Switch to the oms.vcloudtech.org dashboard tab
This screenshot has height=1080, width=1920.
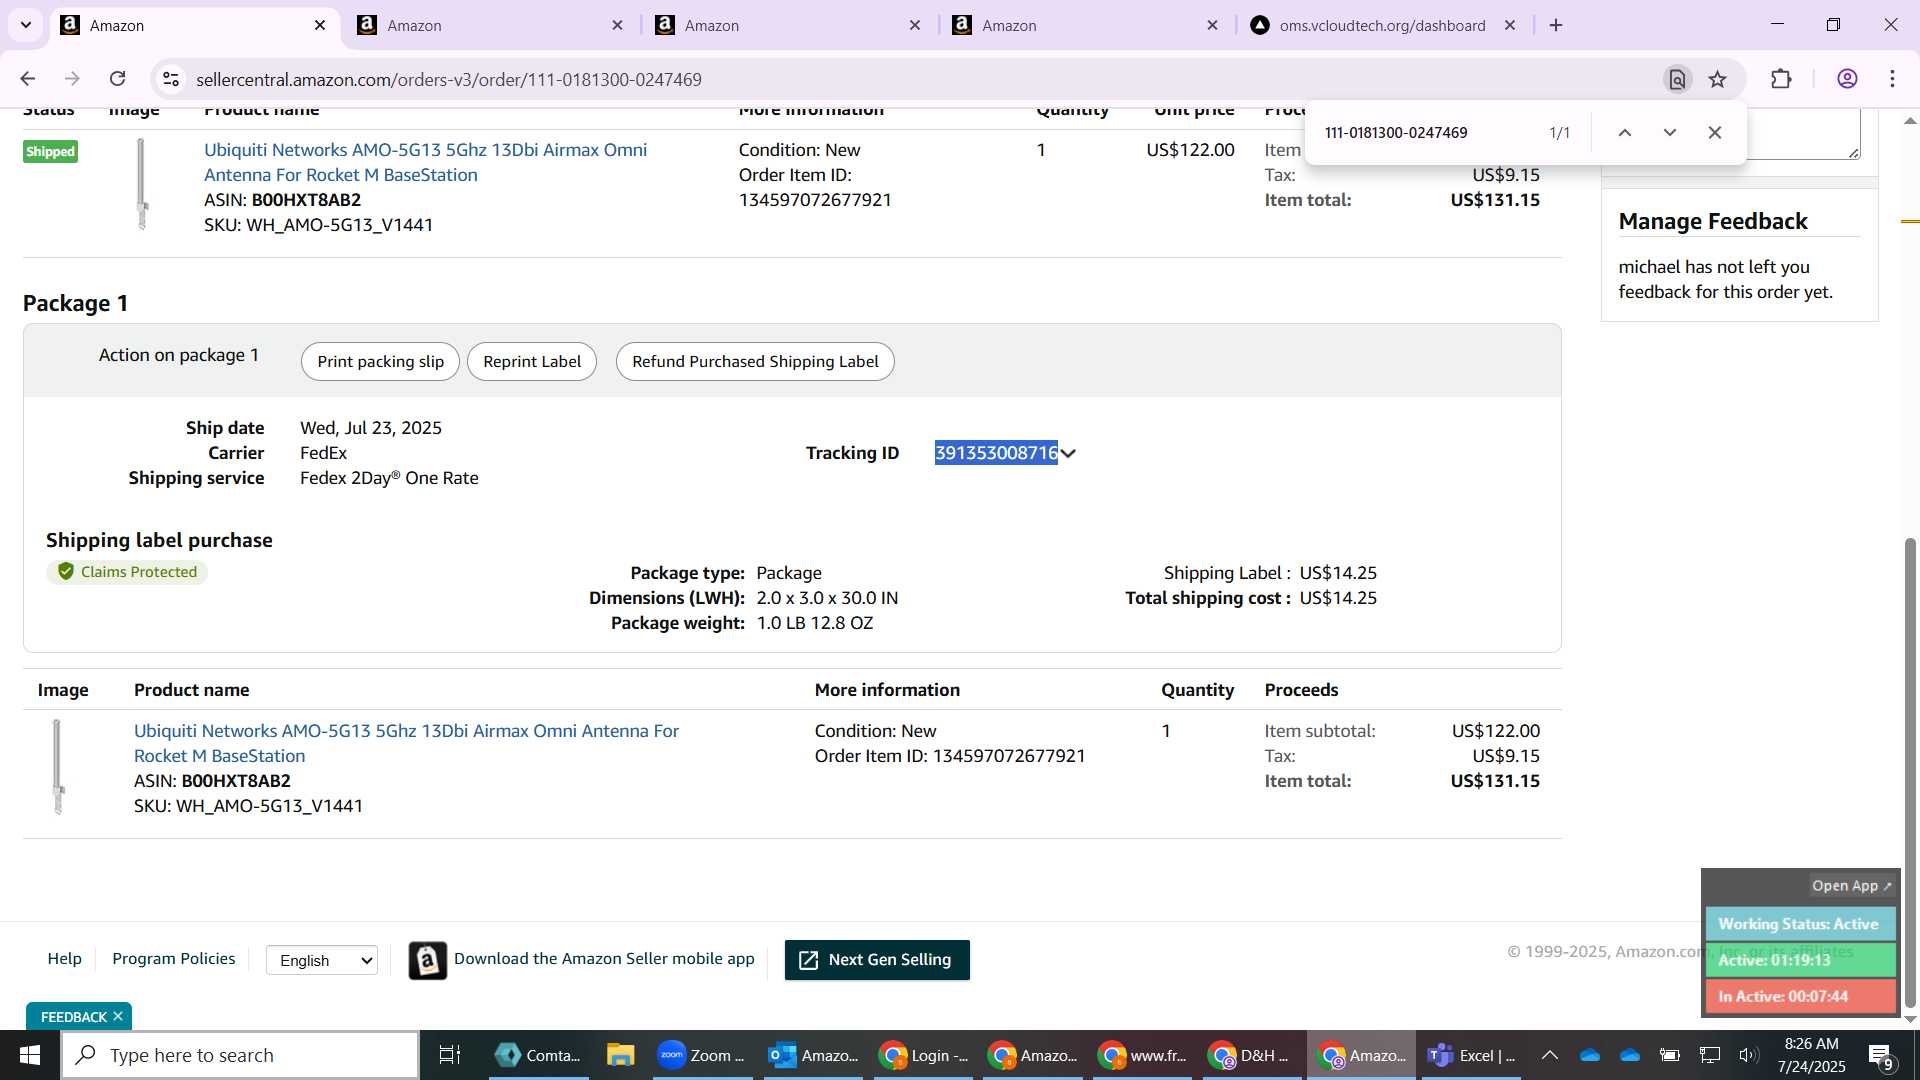click(1380, 25)
